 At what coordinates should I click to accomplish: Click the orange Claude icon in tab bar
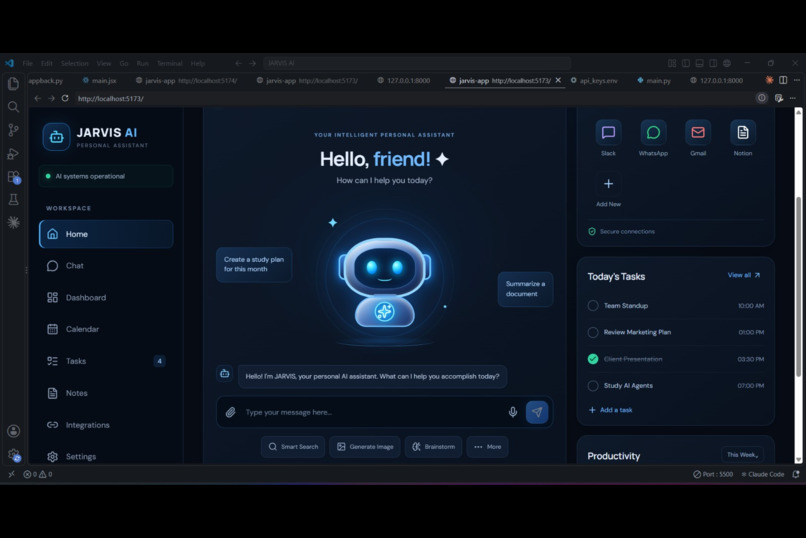coord(769,80)
